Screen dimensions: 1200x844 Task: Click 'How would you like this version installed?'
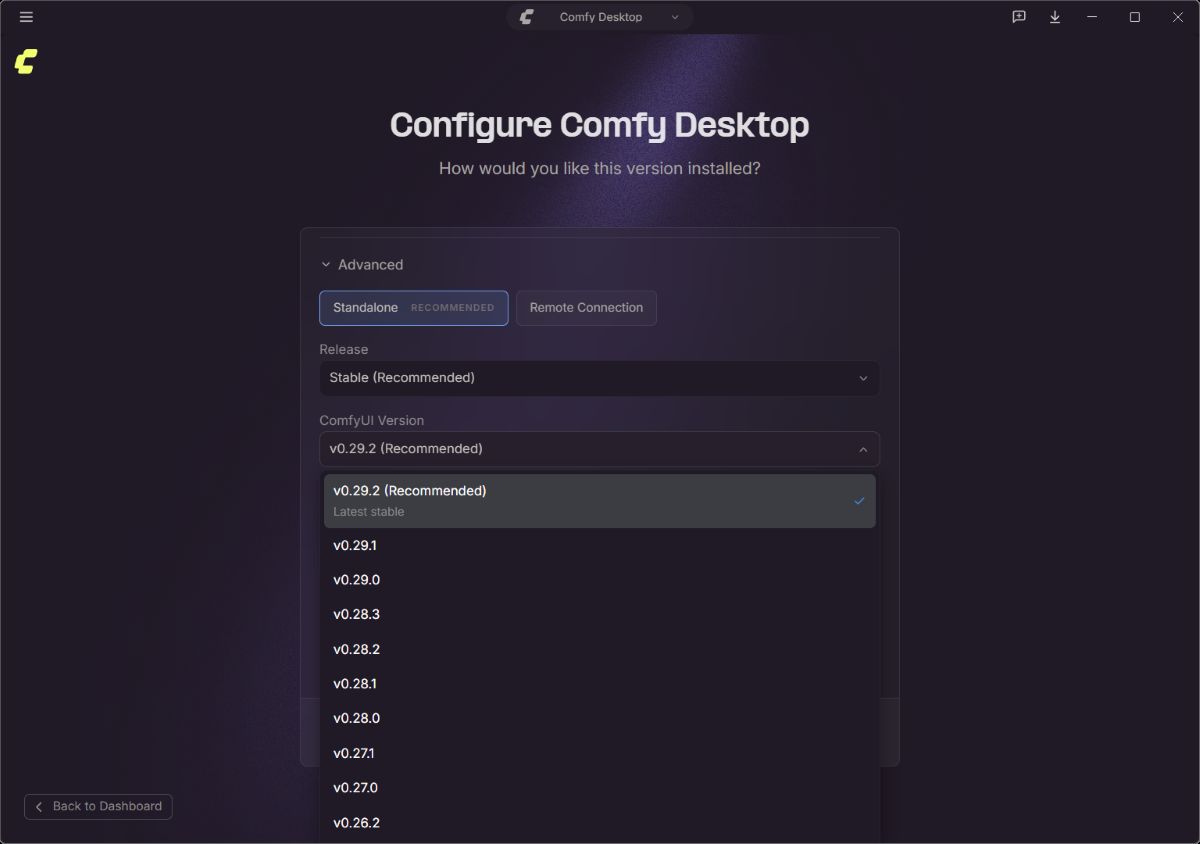600,169
